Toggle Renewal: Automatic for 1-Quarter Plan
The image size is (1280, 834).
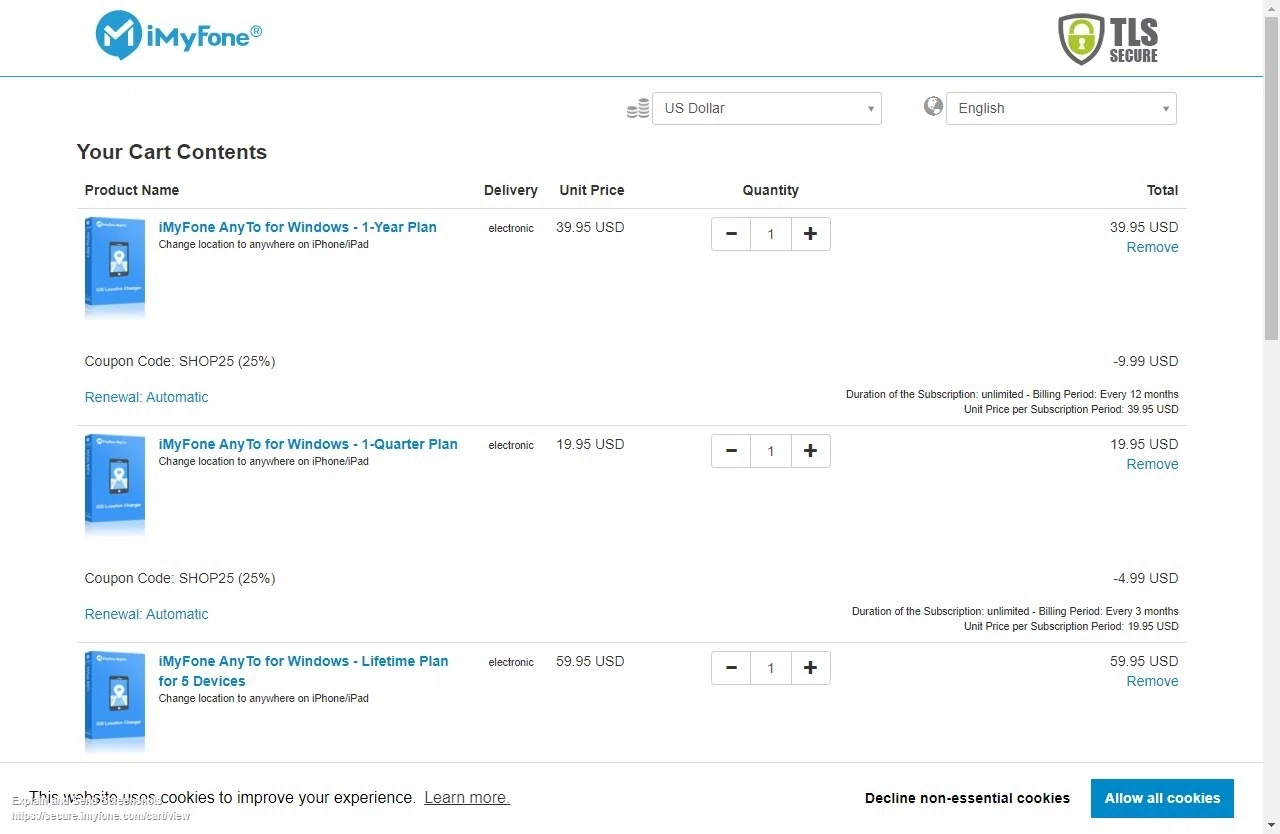coord(147,614)
